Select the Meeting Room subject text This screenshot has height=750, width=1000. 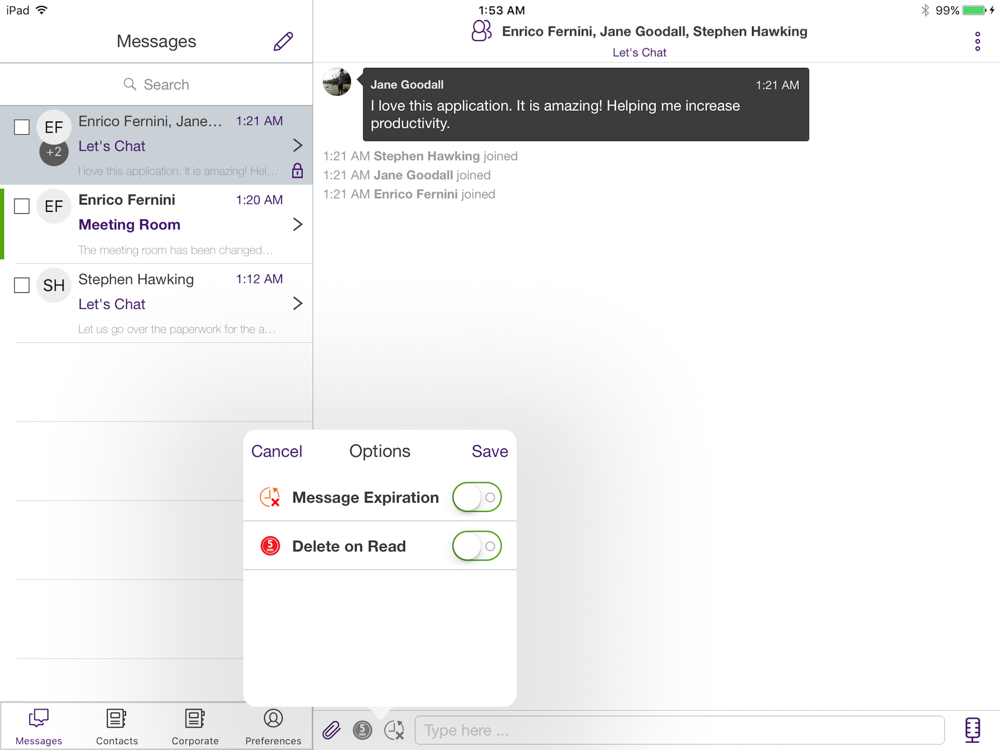pos(129,224)
